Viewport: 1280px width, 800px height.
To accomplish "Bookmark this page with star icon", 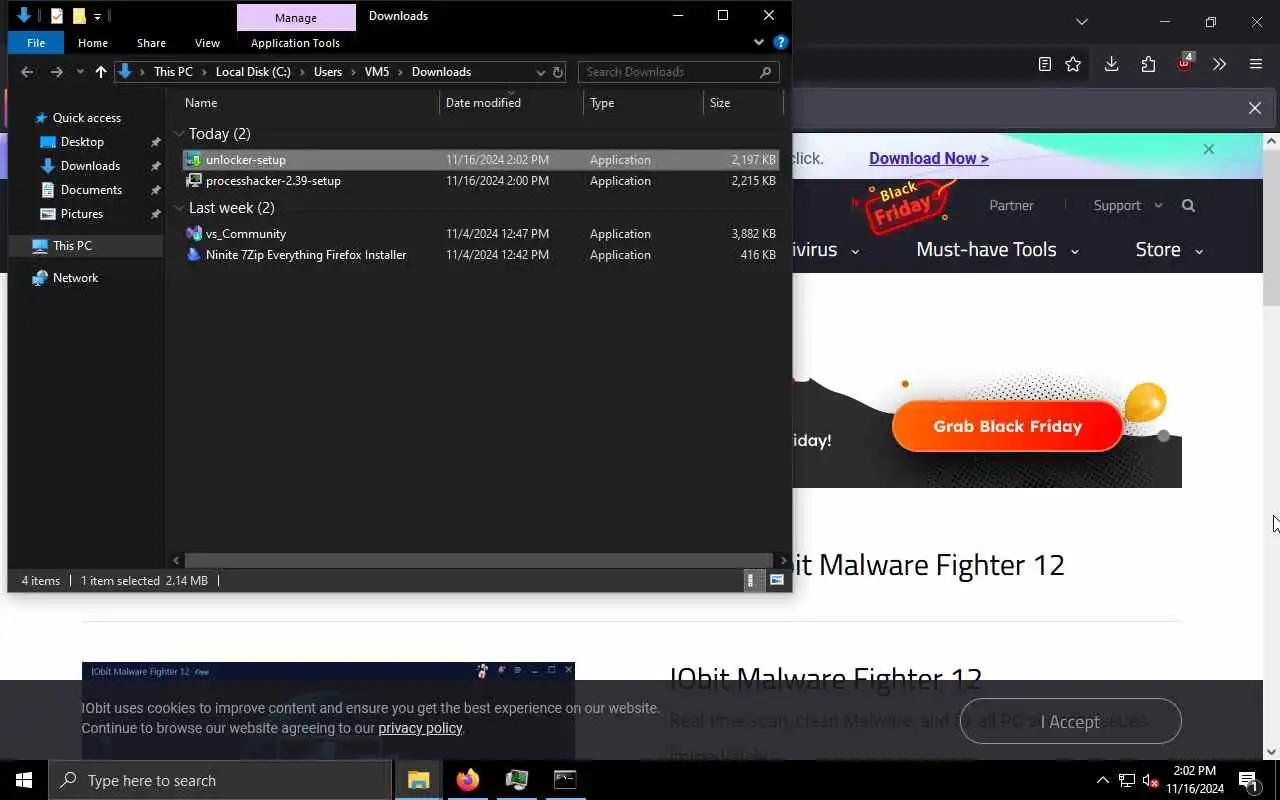I will [1073, 64].
